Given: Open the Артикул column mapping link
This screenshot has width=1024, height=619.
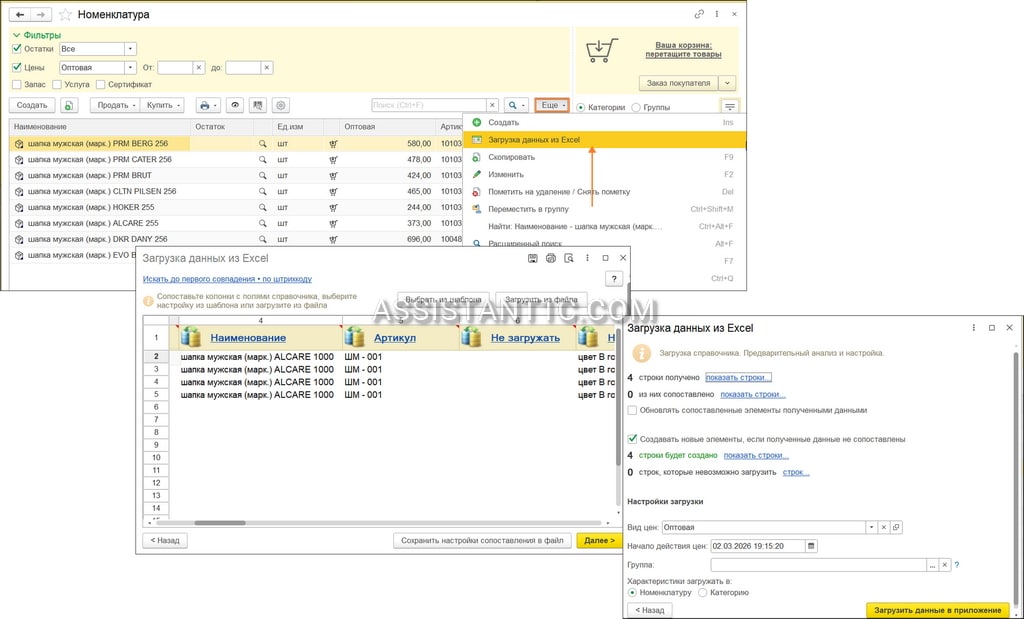Looking at the screenshot, I should click(395, 338).
